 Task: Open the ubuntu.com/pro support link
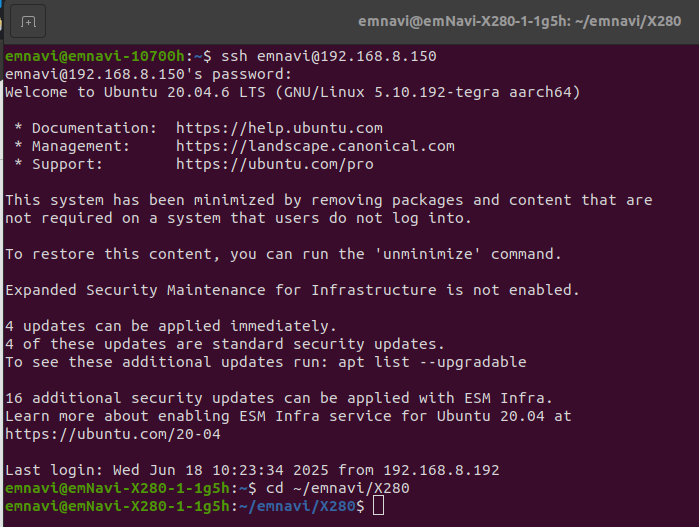click(x=275, y=164)
